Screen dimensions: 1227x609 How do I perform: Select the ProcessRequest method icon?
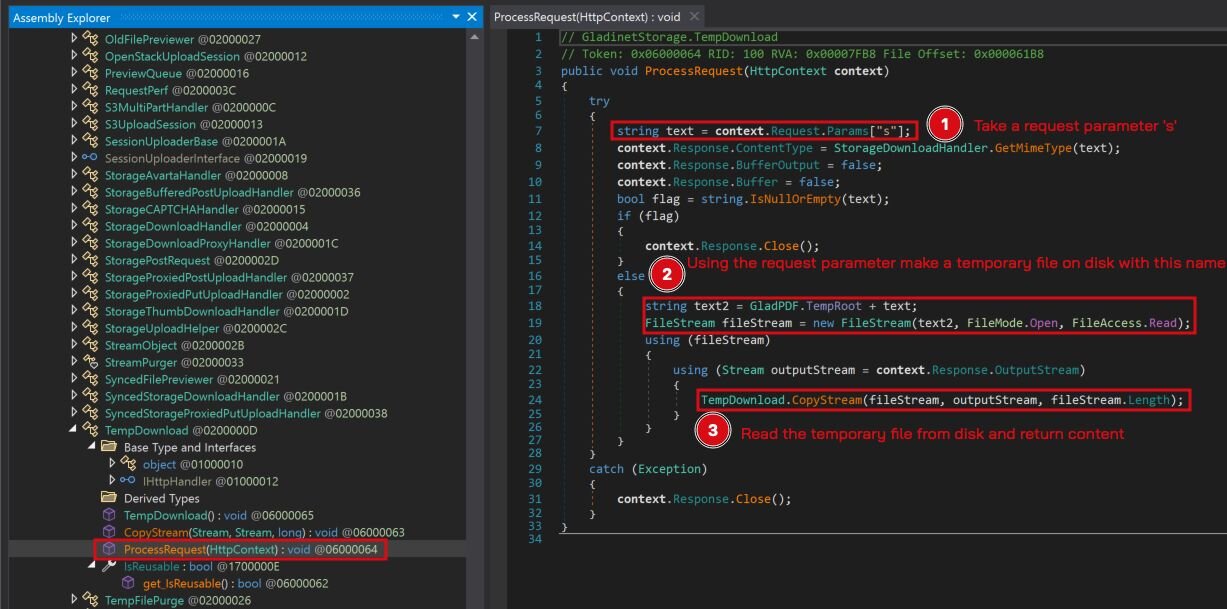108,549
